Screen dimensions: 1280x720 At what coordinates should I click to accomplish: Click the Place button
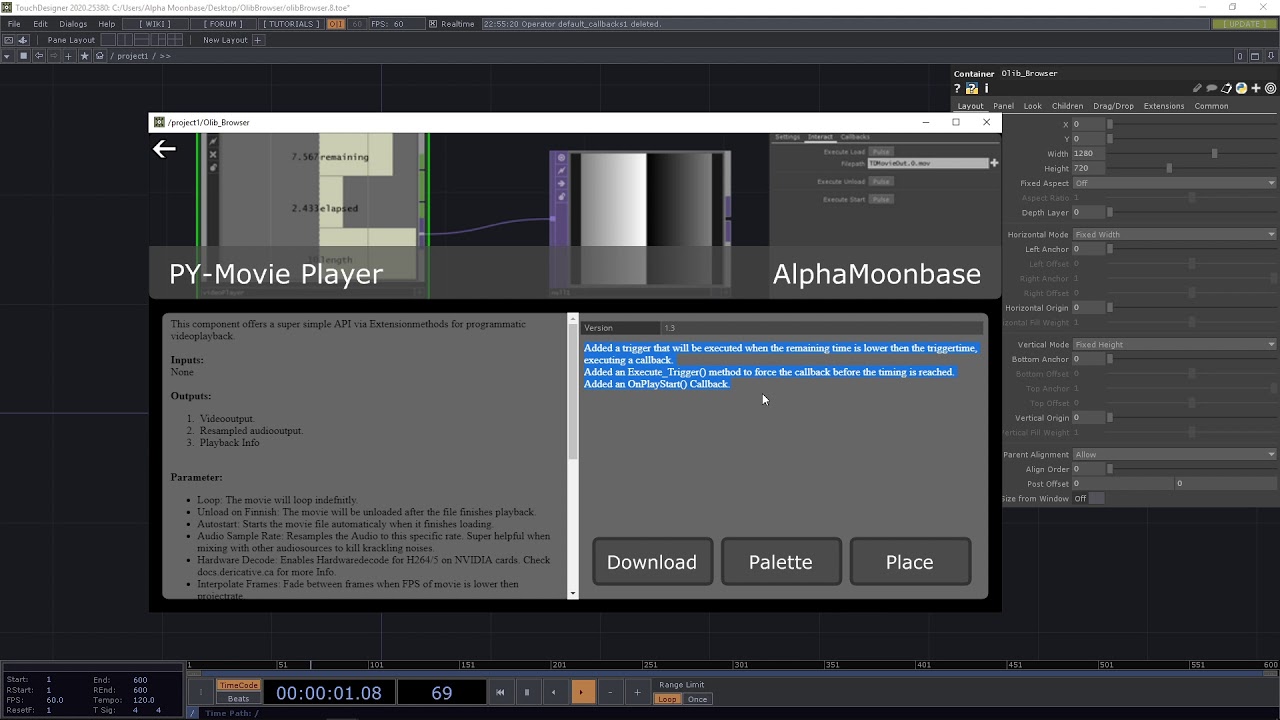tap(909, 562)
